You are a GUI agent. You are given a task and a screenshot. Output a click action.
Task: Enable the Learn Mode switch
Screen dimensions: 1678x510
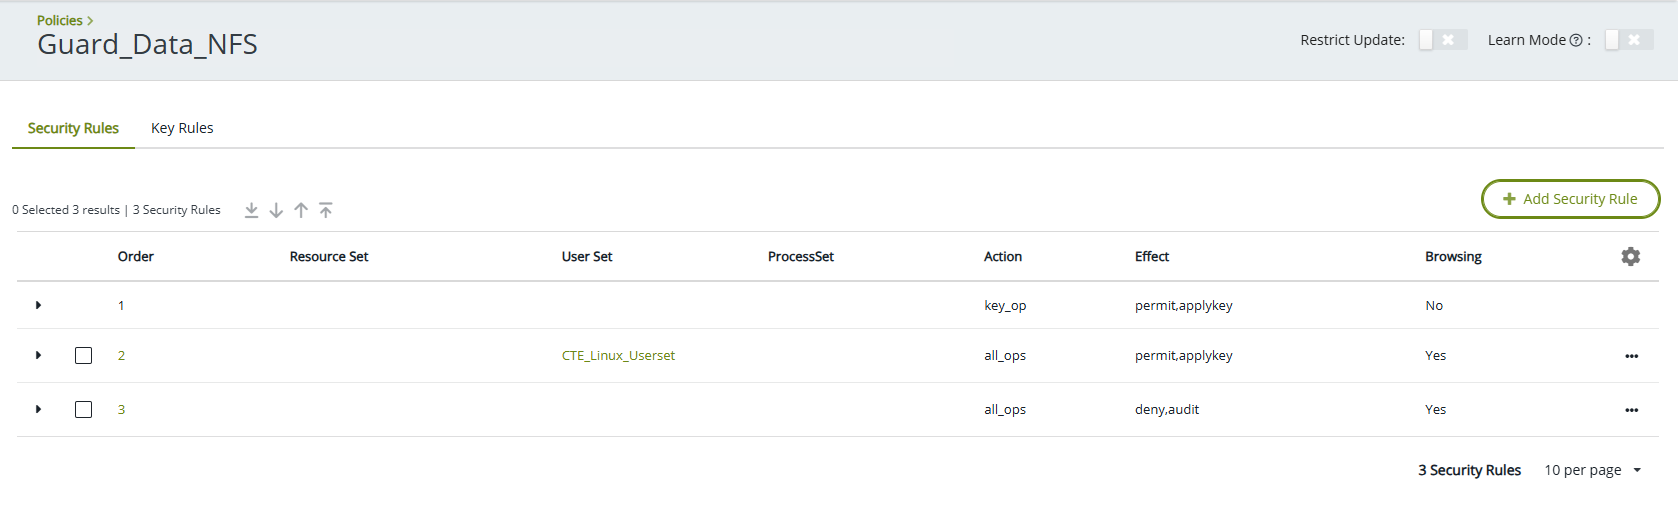point(1628,40)
